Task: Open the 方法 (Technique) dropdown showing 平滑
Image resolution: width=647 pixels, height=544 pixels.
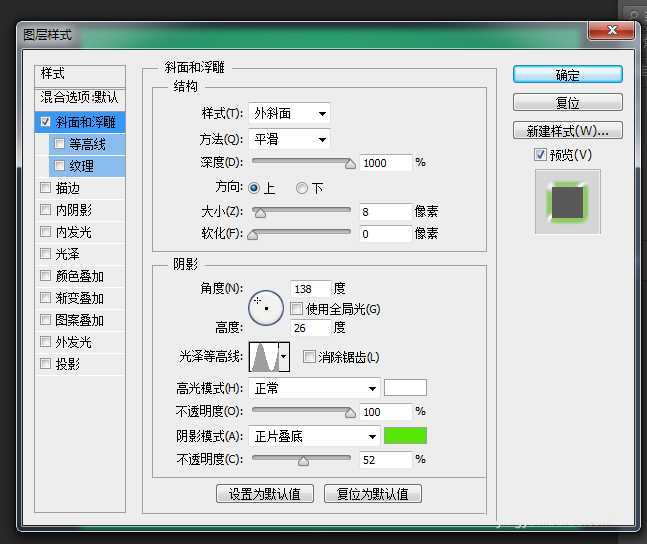Action: pyautogui.click(x=290, y=139)
